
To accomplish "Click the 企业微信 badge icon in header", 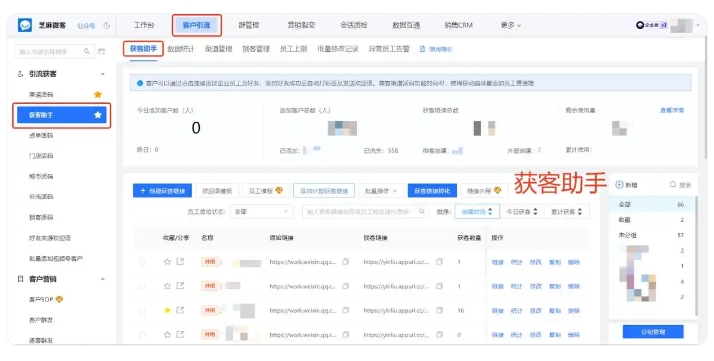I will click(x=652, y=25).
